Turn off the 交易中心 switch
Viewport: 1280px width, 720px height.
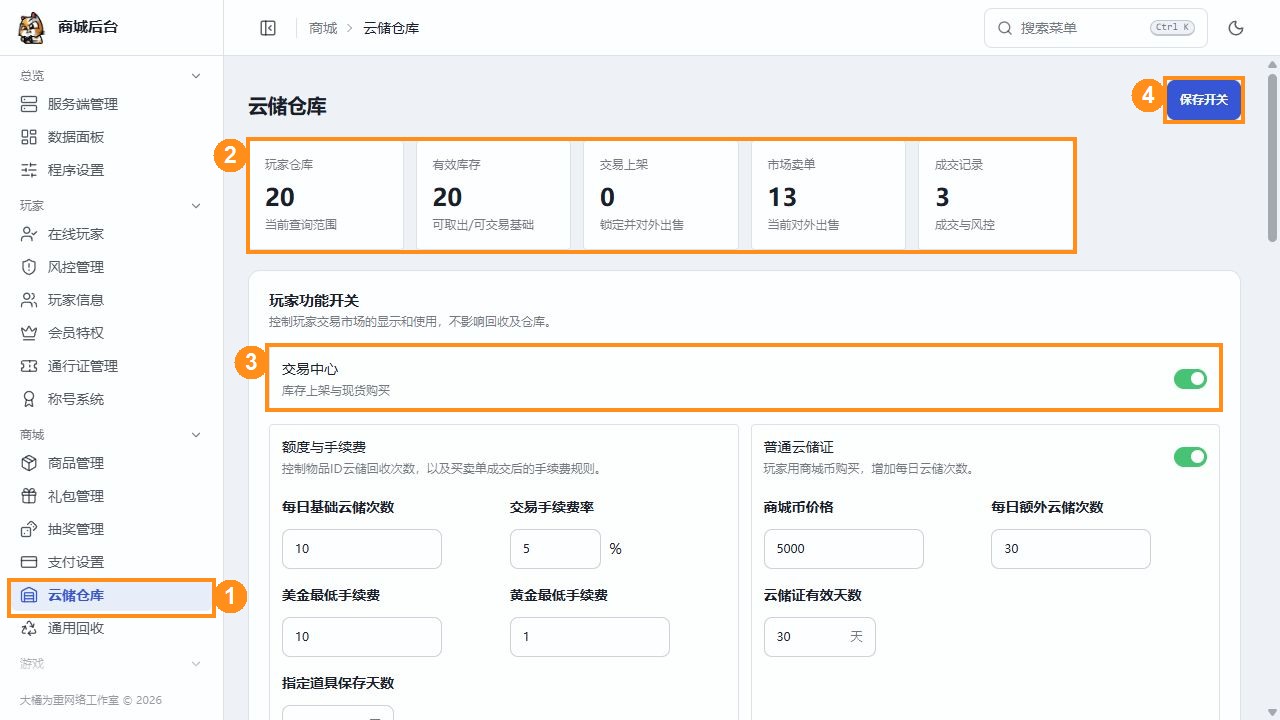[1190, 379]
